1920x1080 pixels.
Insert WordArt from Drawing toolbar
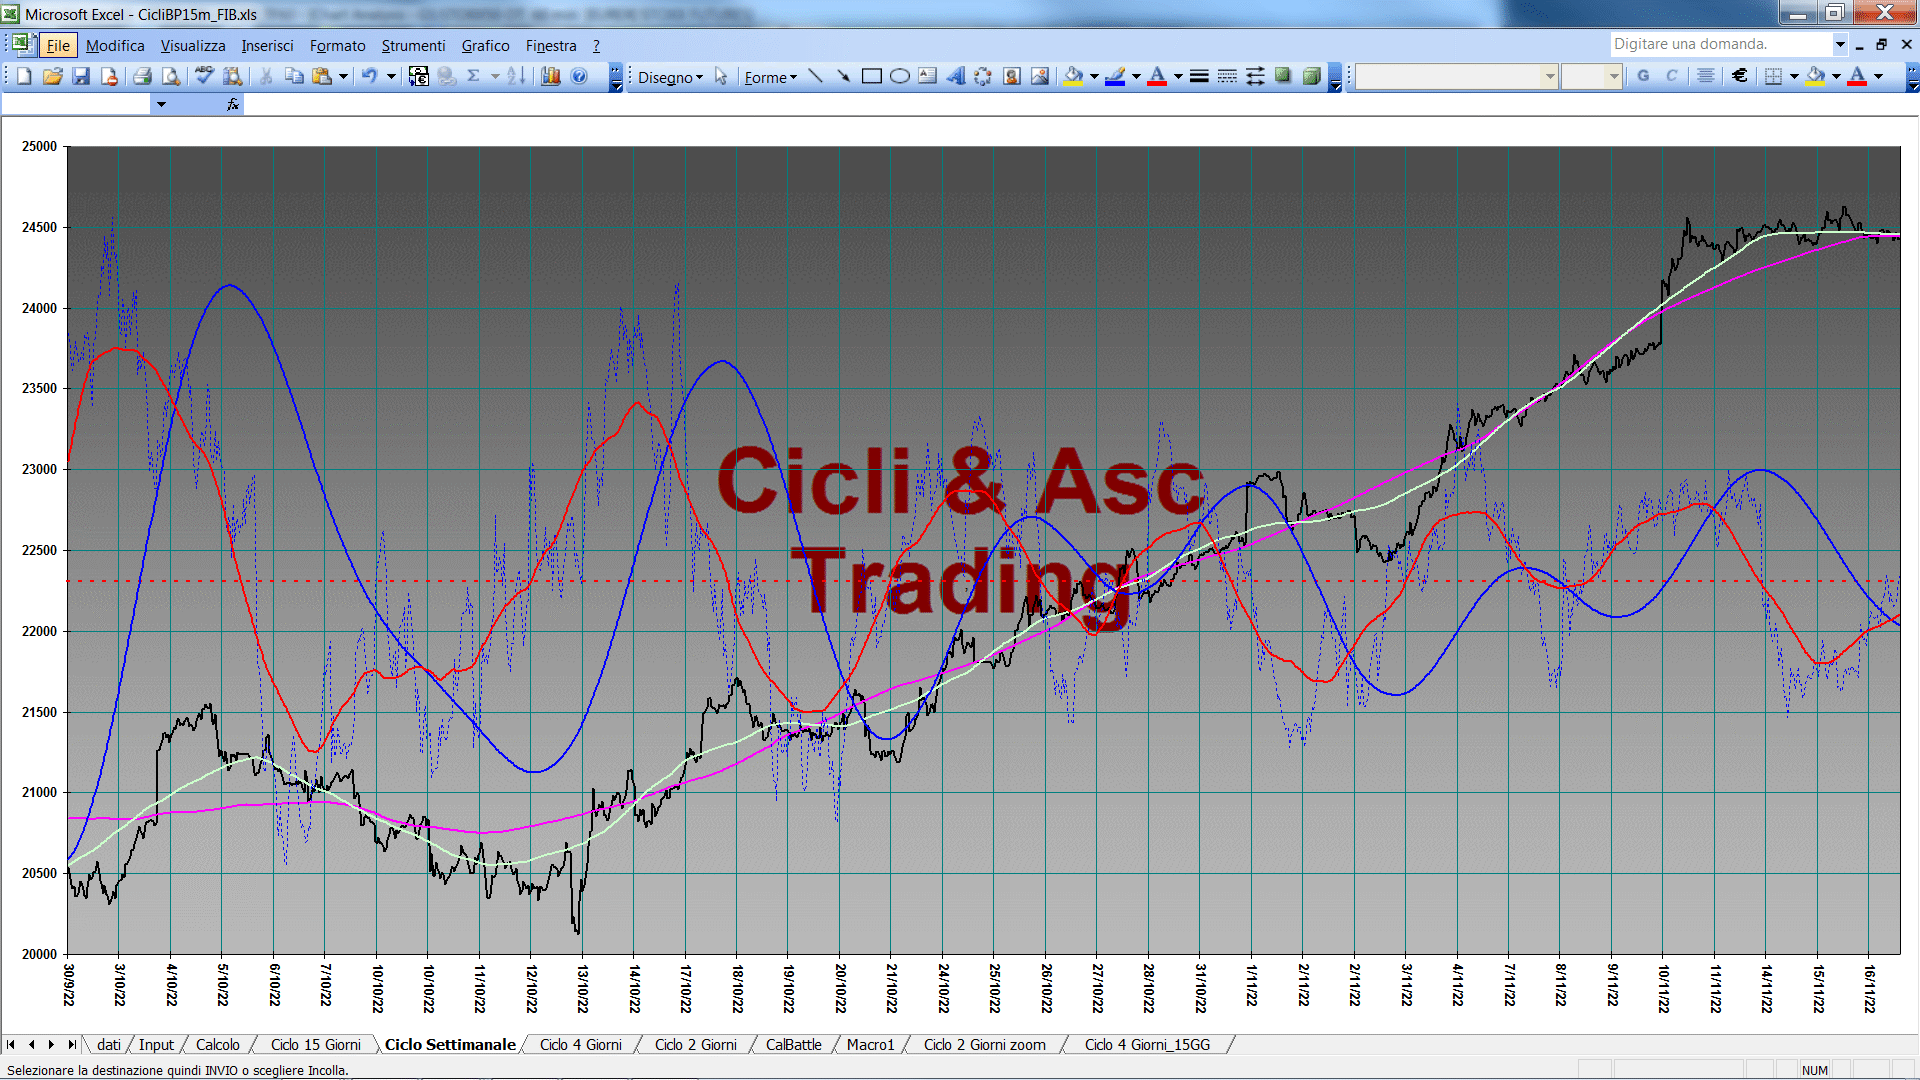coord(956,76)
